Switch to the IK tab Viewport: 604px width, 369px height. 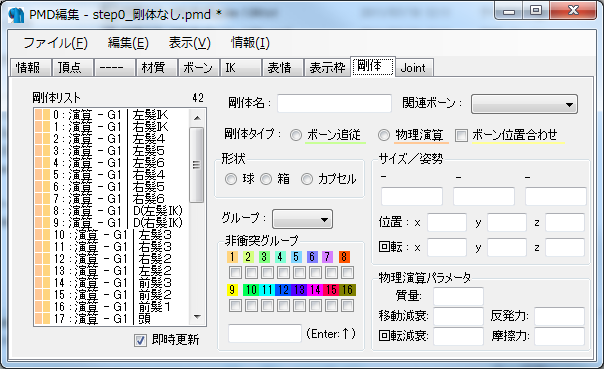point(240,68)
